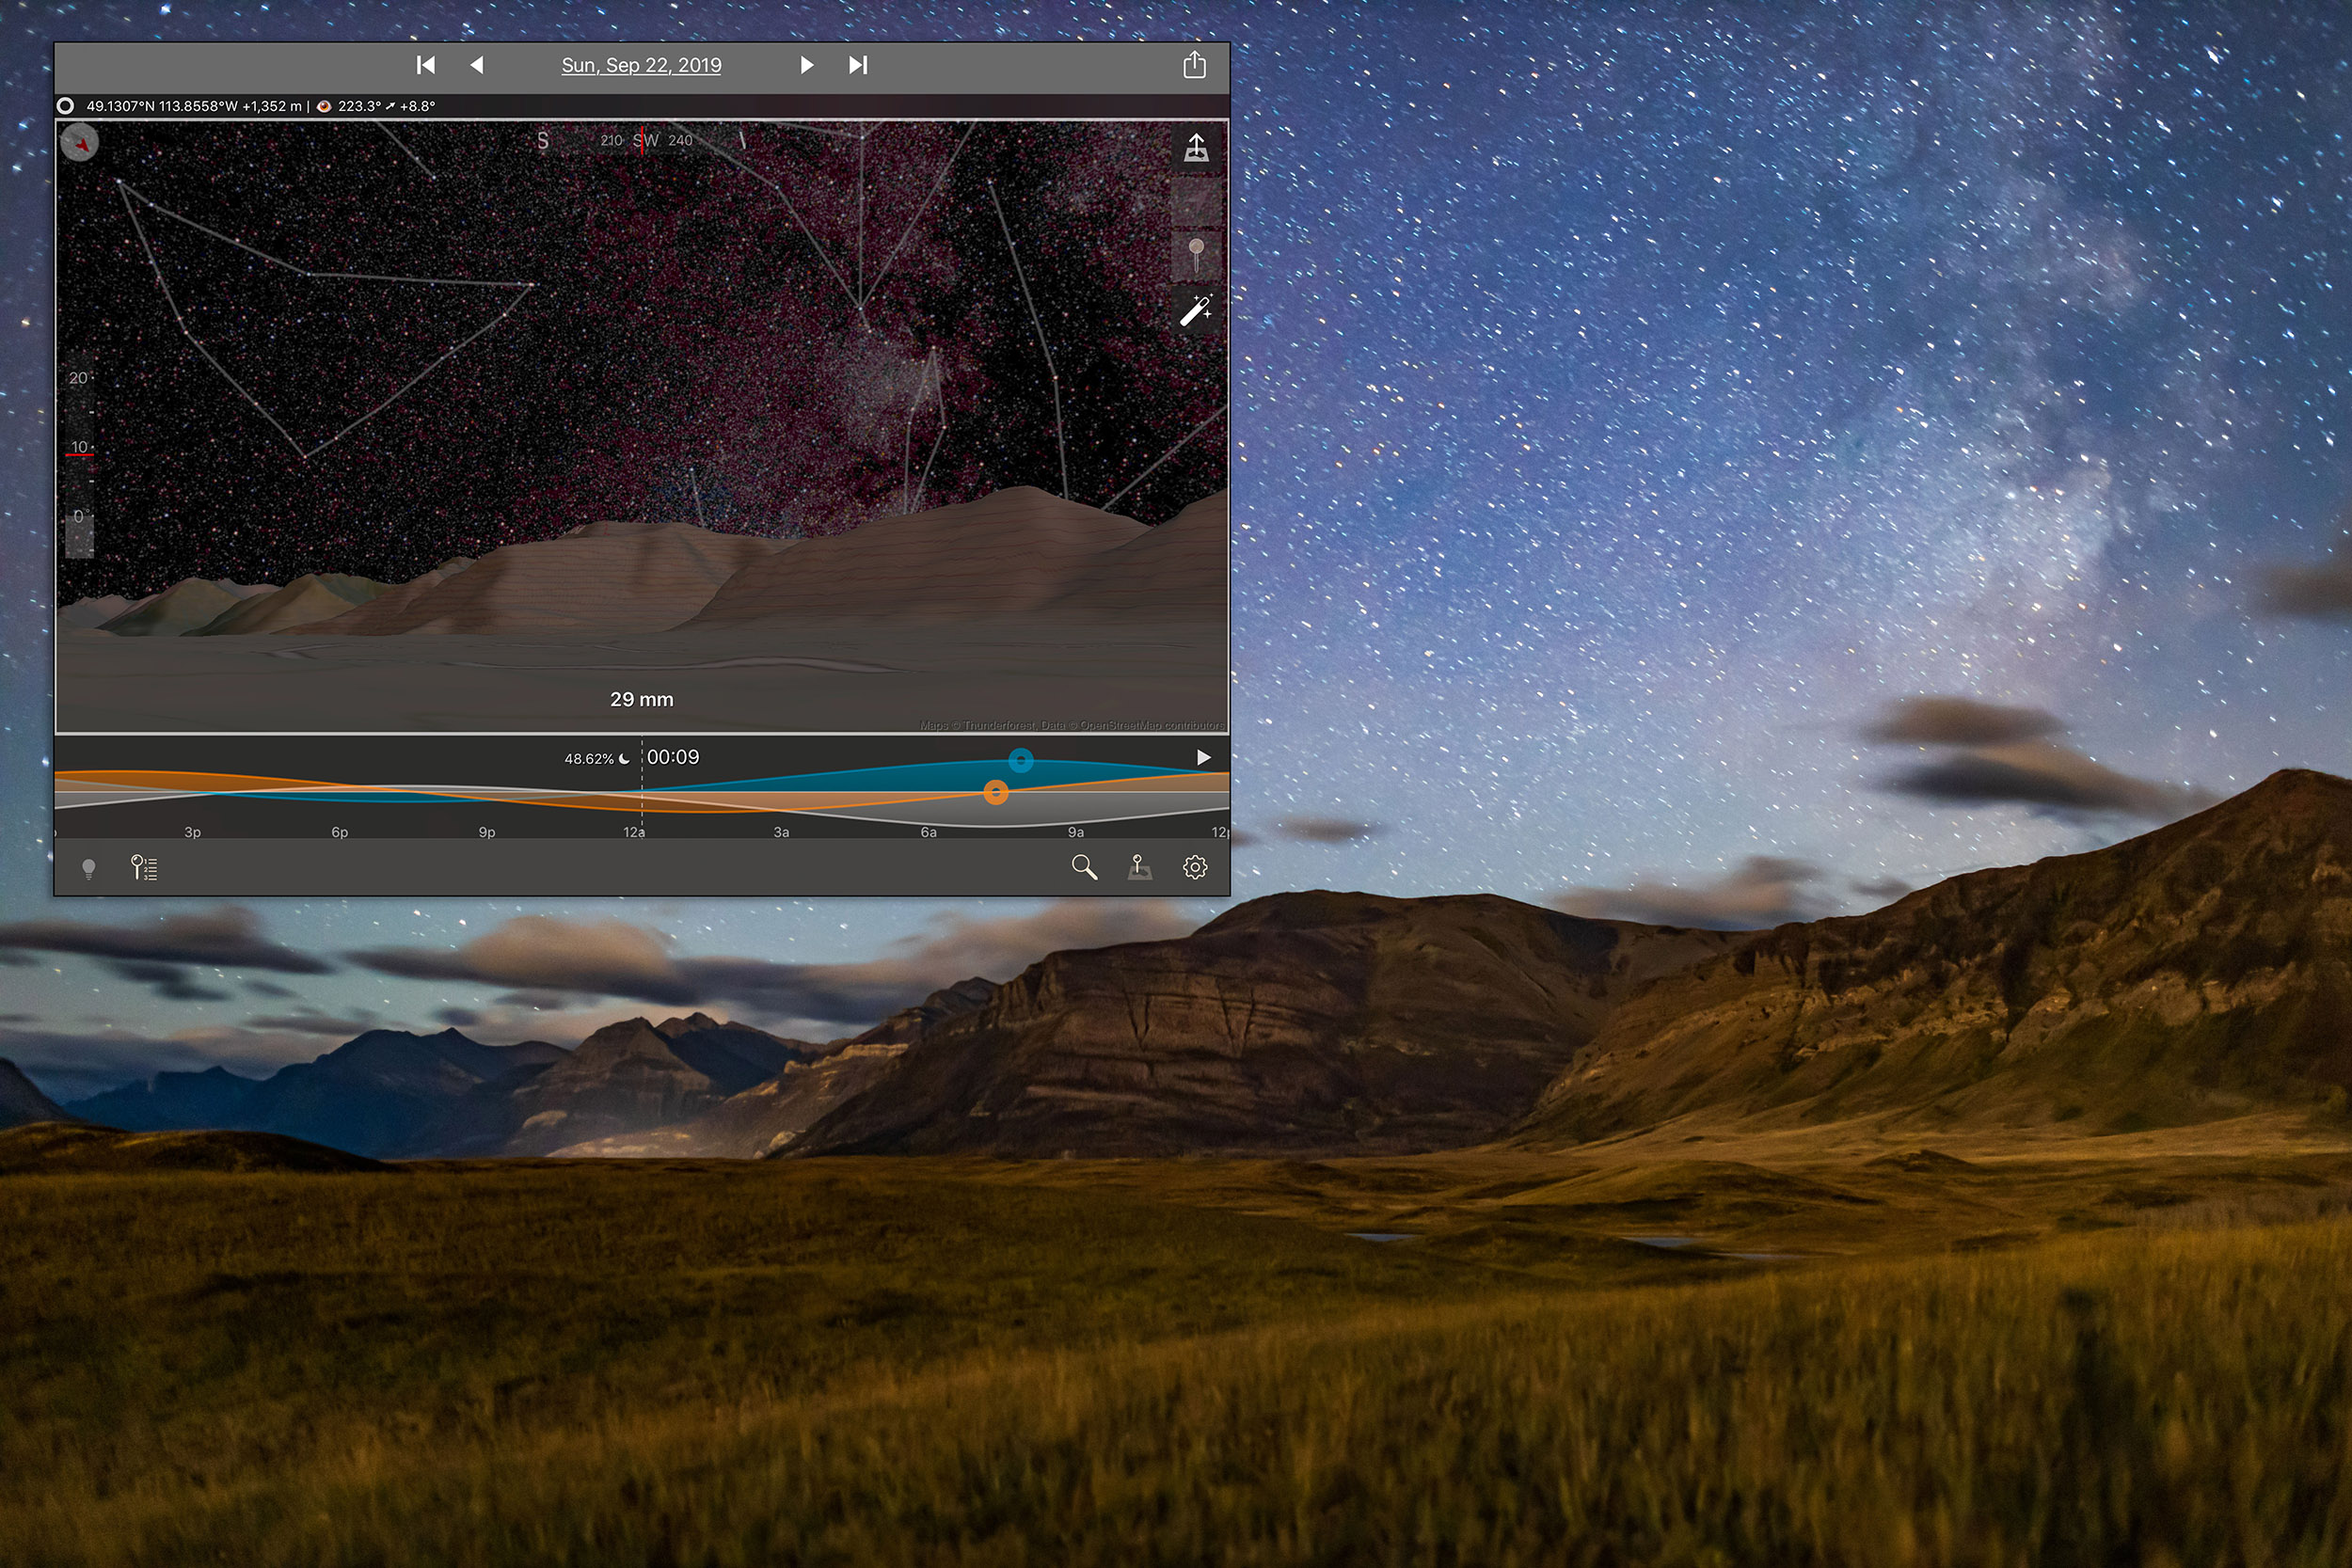Play the timeline animation
The width and height of the screenshot is (2352, 1568).
(x=1204, y=757)
